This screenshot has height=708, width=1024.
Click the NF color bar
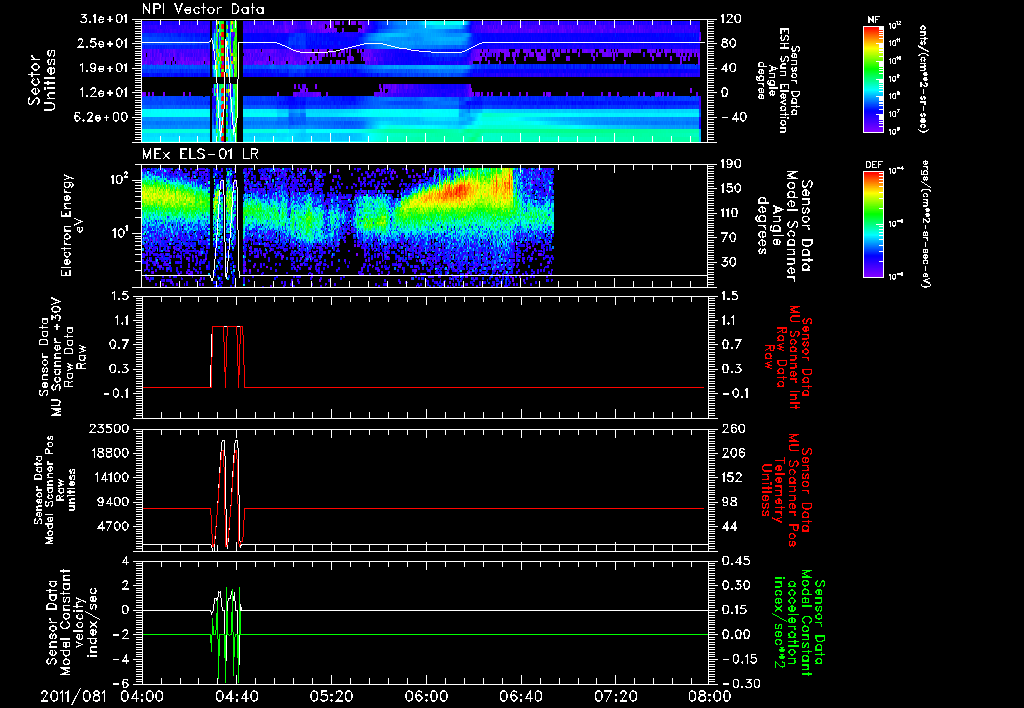[873, 78]
